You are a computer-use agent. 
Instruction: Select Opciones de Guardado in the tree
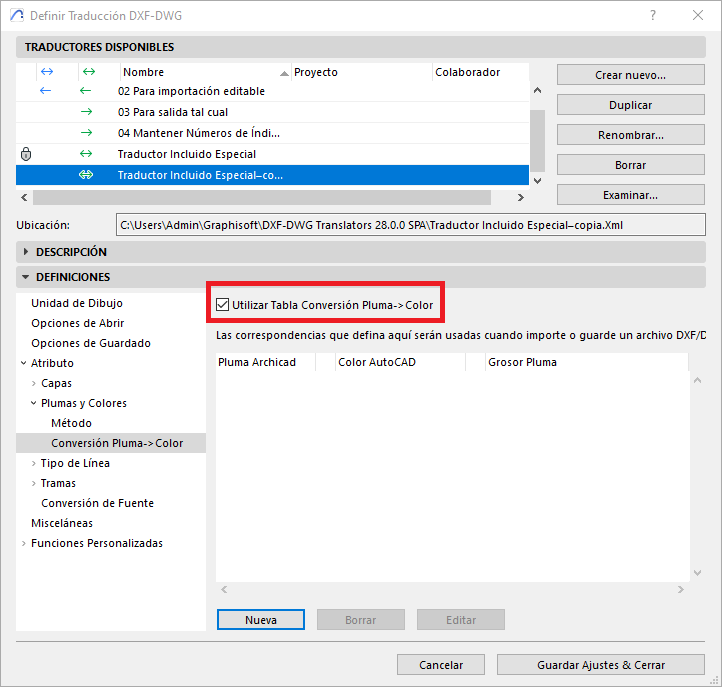point(91,343)
